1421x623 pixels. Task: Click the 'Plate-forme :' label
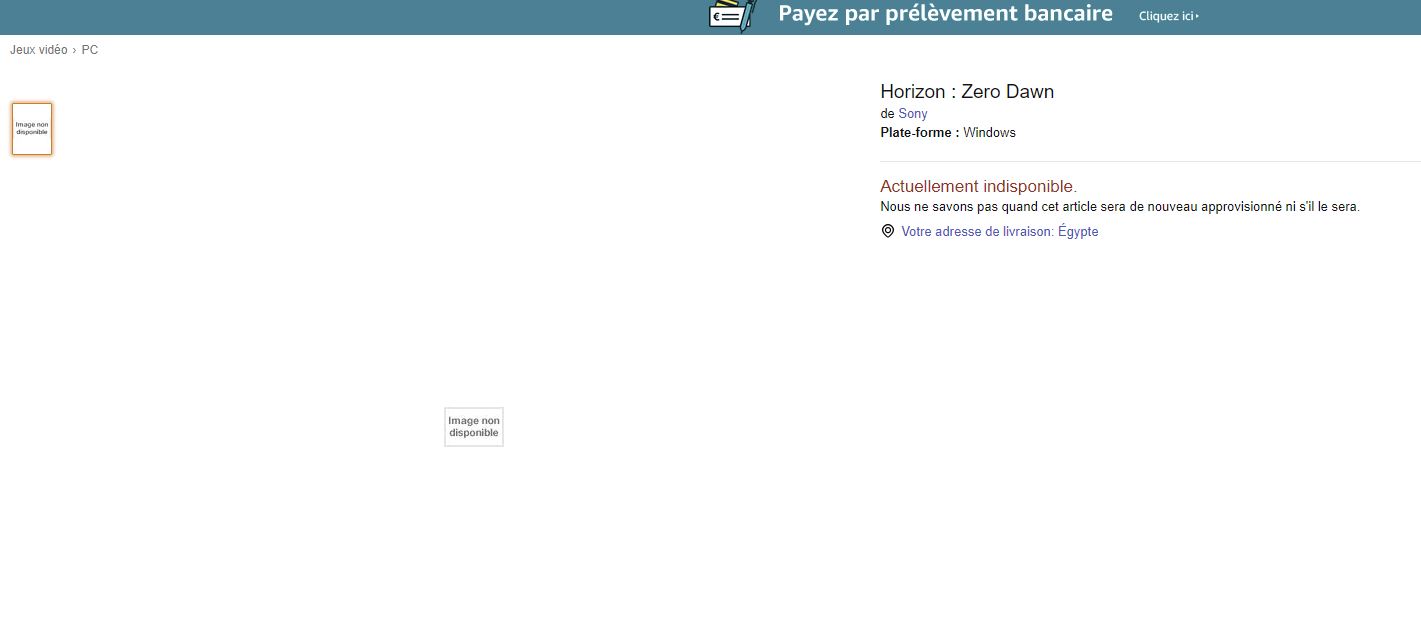[x=919, y=133]
